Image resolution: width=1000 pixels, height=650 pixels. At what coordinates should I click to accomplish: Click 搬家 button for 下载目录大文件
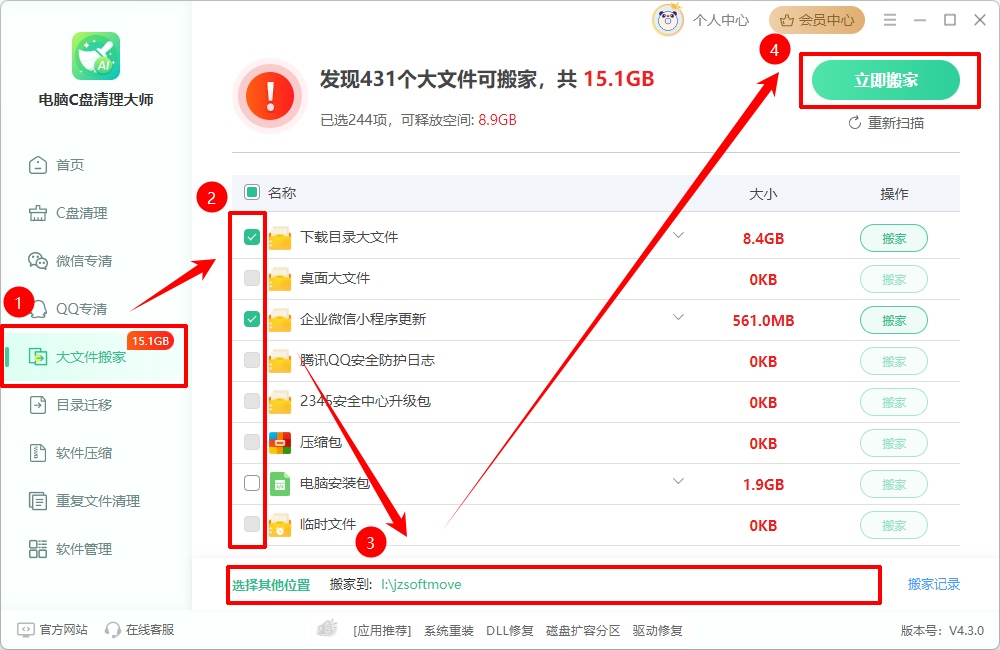(x=893, y=239)
